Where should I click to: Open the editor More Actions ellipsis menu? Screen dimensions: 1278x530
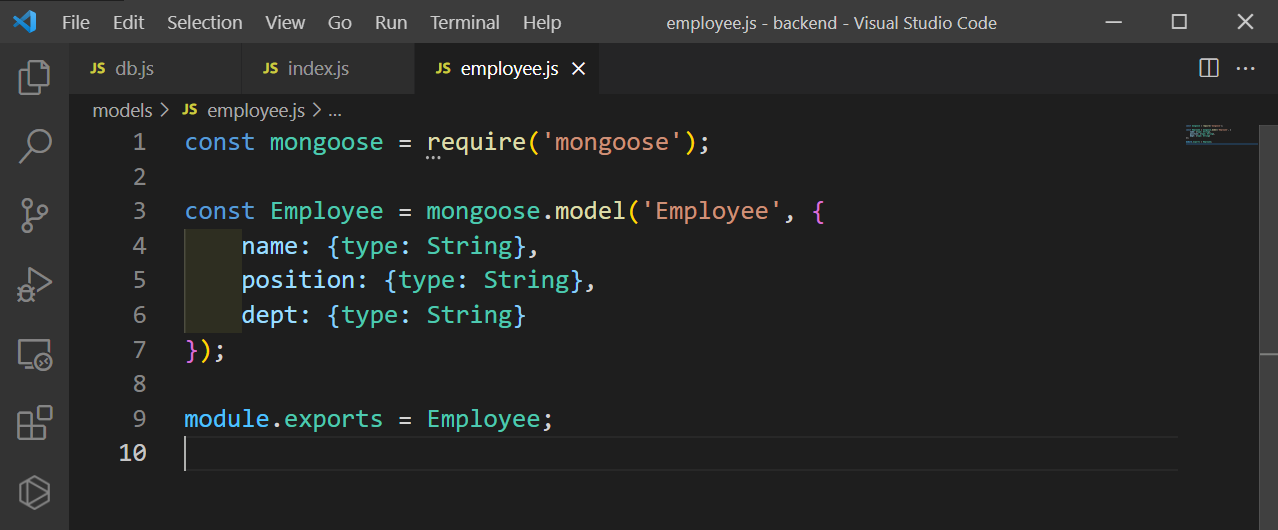coord(1245,68)
